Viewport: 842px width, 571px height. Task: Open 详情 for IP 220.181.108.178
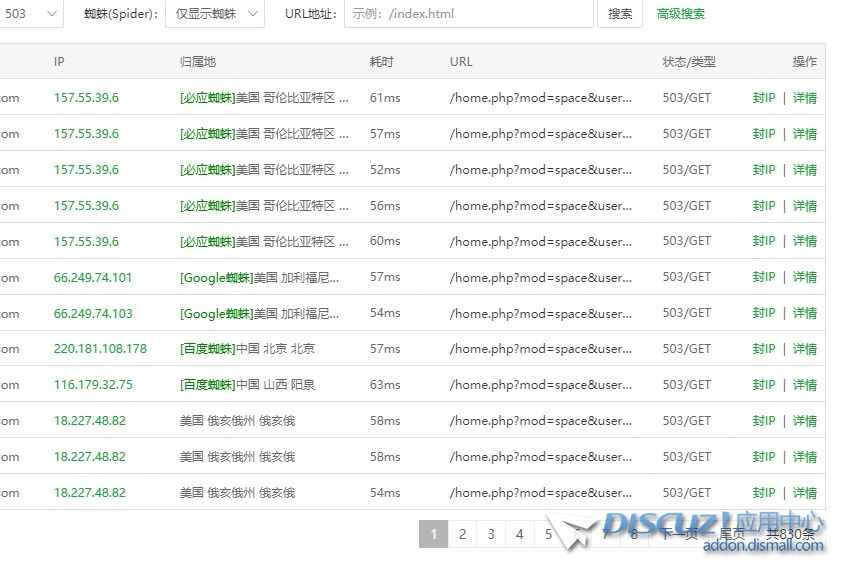(x=804, y=349)
